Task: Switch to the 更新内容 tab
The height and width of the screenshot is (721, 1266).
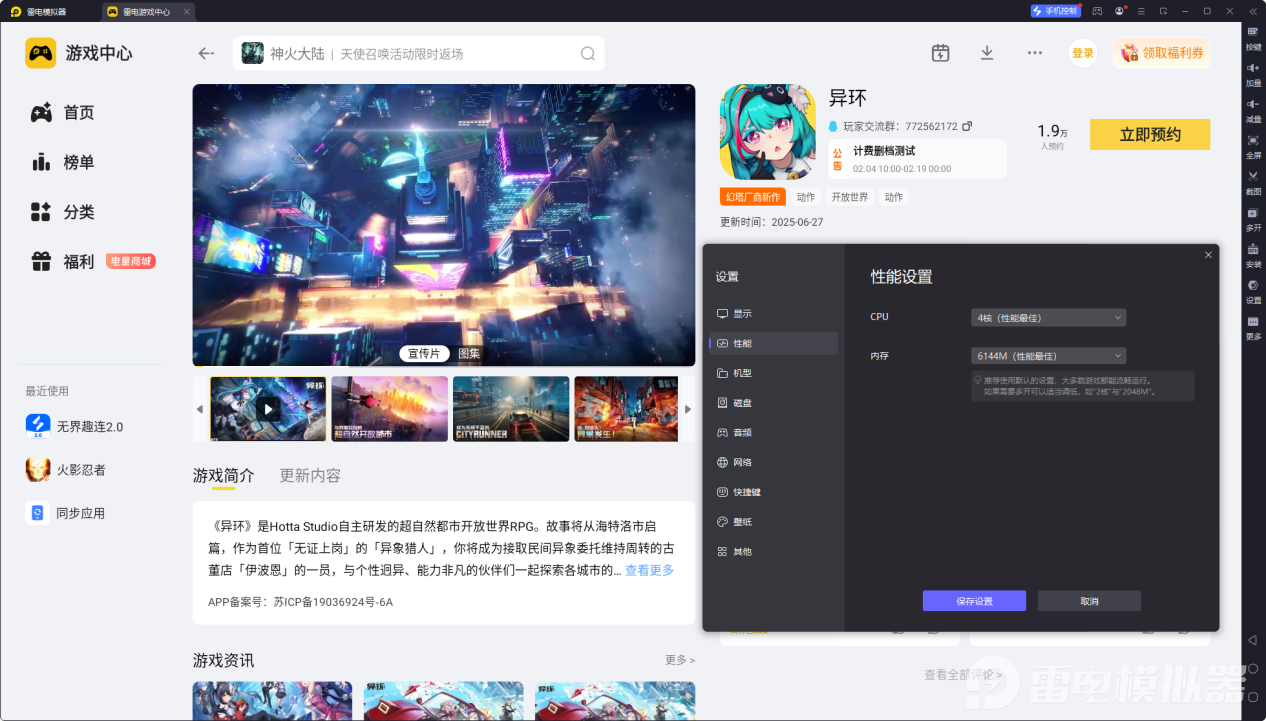Action: tap(310, 475)
